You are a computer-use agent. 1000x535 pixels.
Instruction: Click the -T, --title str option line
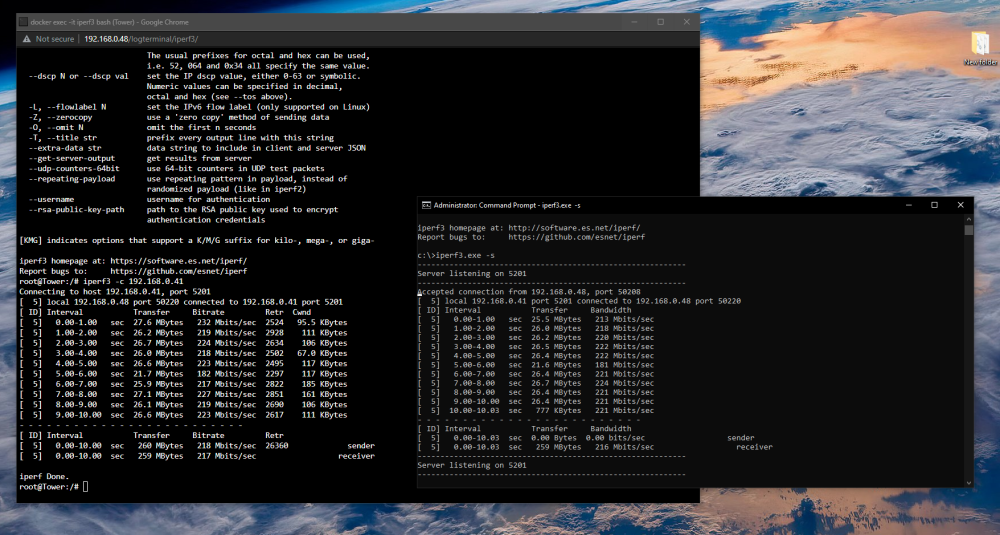tap(181, 138)
